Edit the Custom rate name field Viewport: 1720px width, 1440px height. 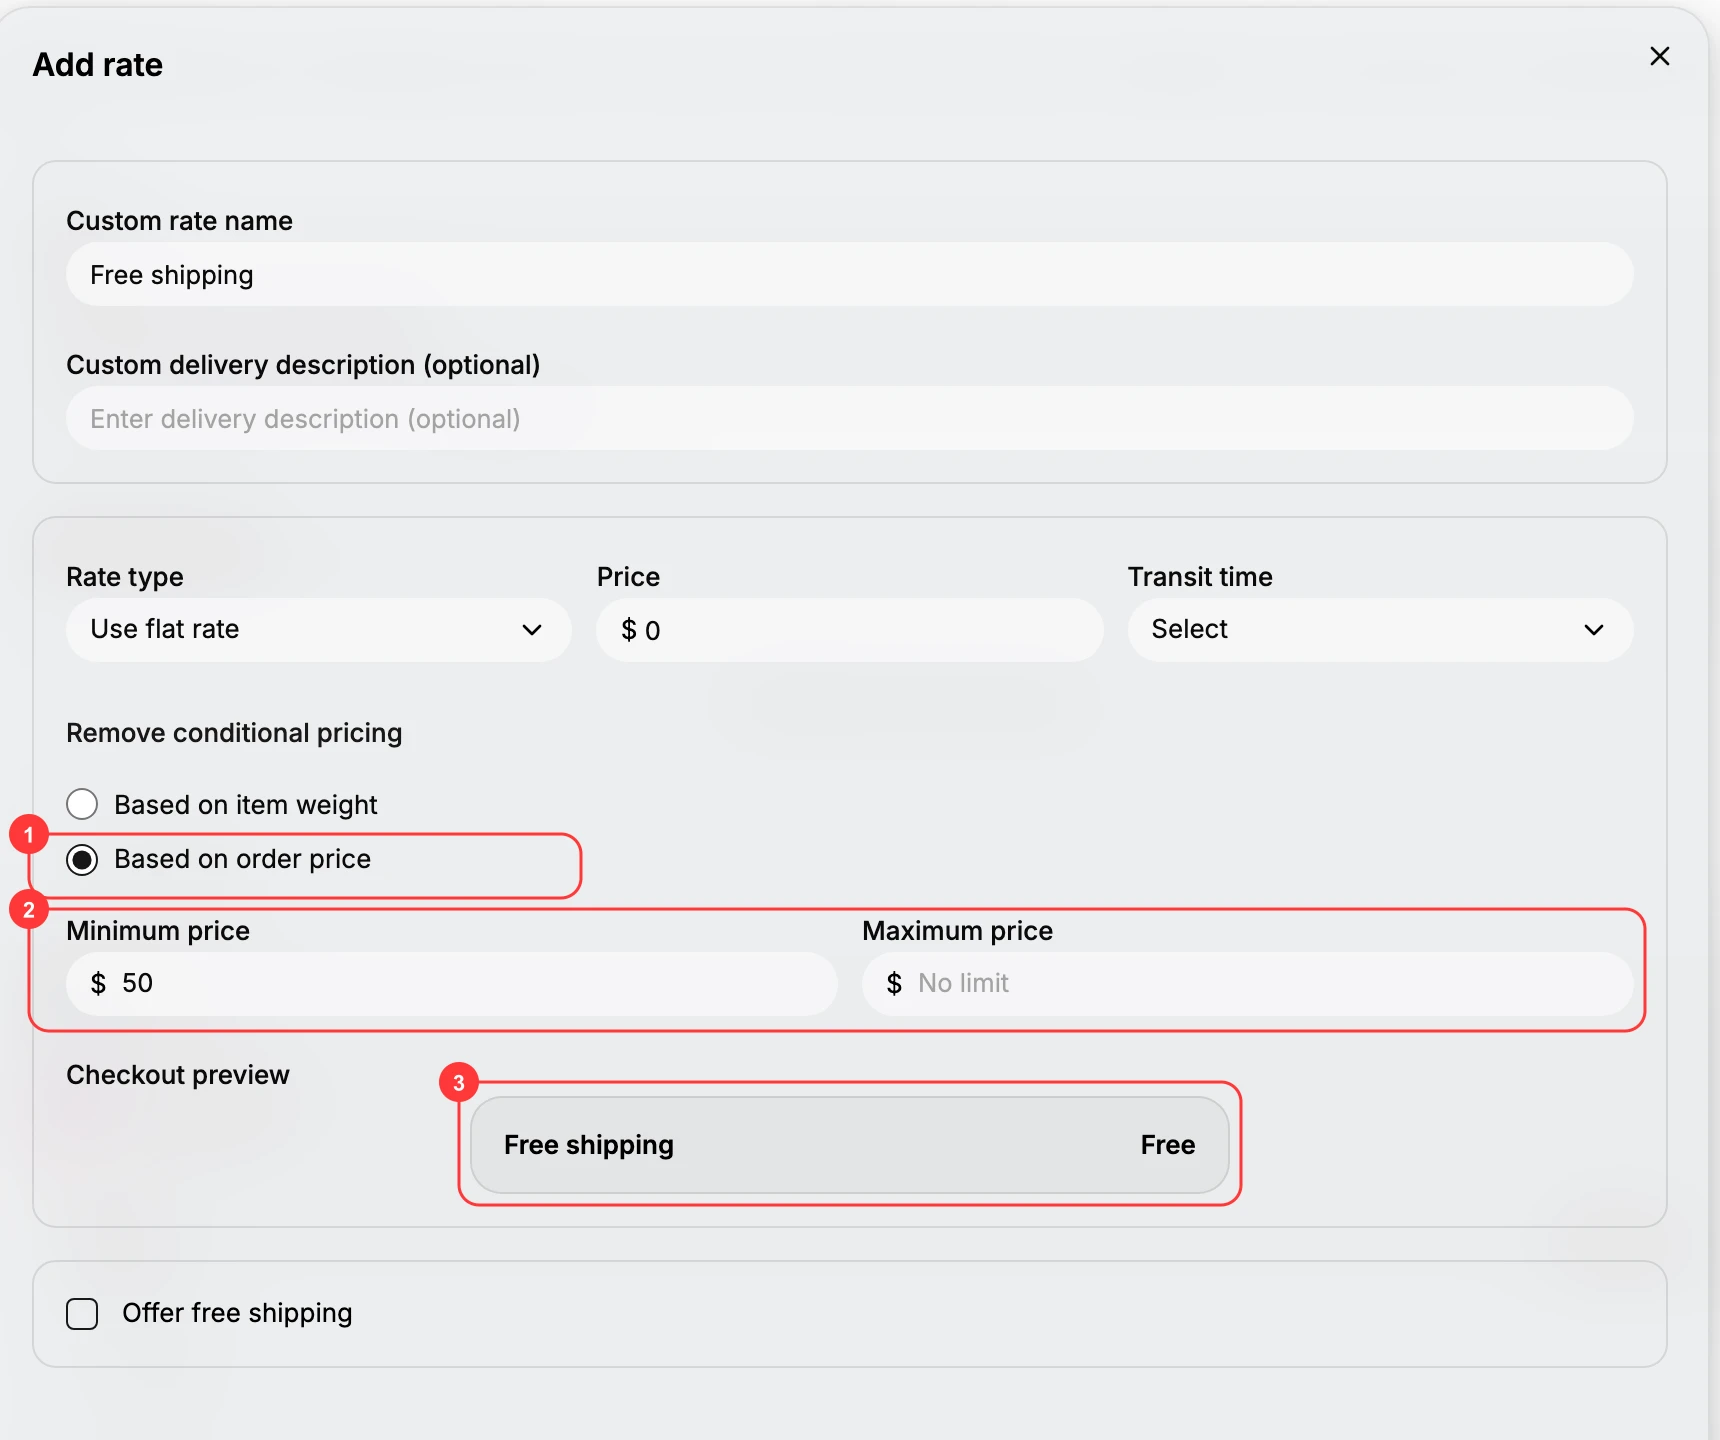(850, 275)
